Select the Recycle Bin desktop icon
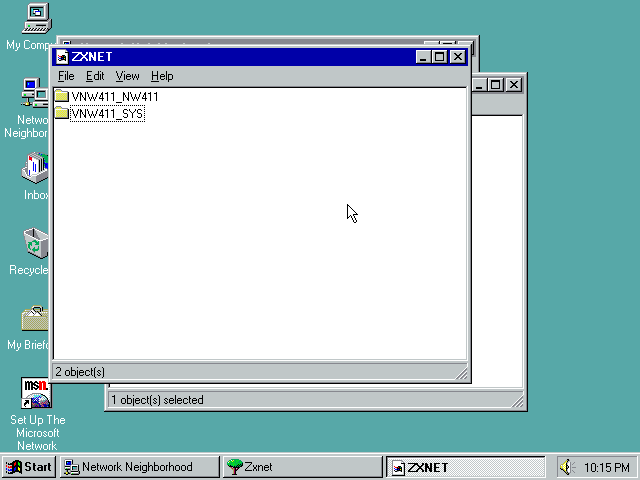The image size is (640, 480). point(36,243)
